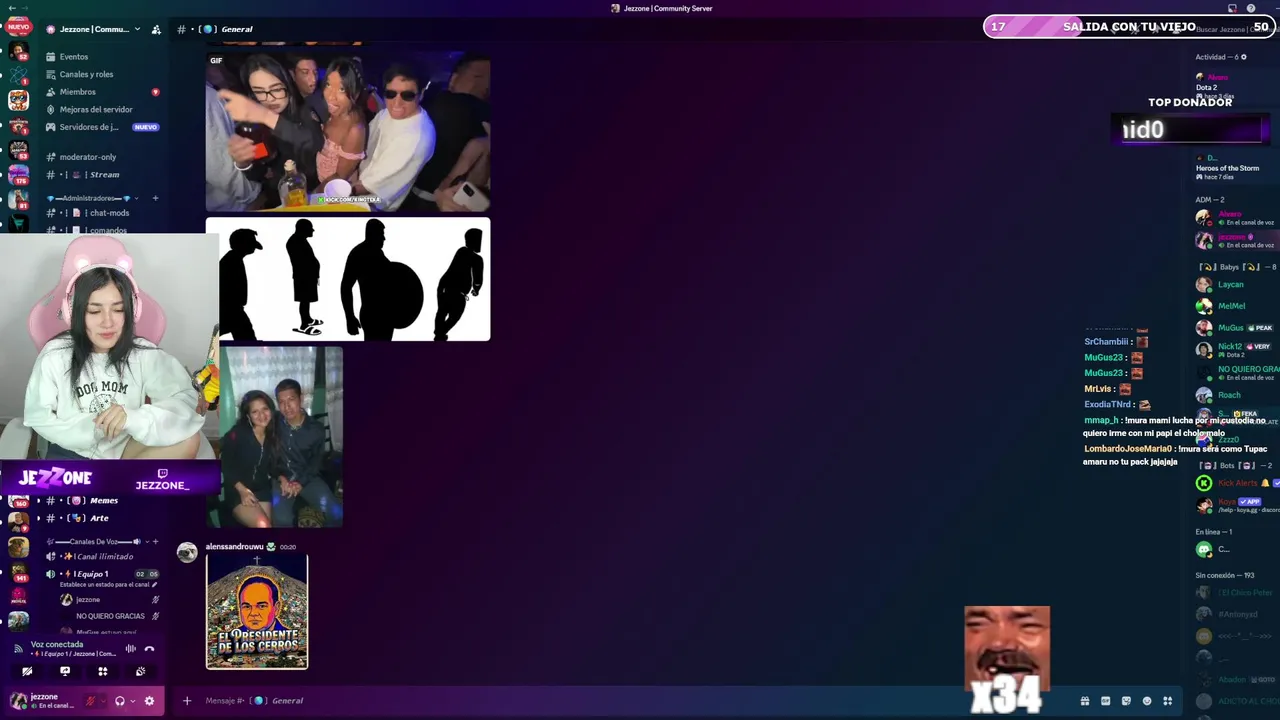This screenshot has width=1280, height=720.
Task: Toggle headphone deafen
Action: (x=119, y=701)
